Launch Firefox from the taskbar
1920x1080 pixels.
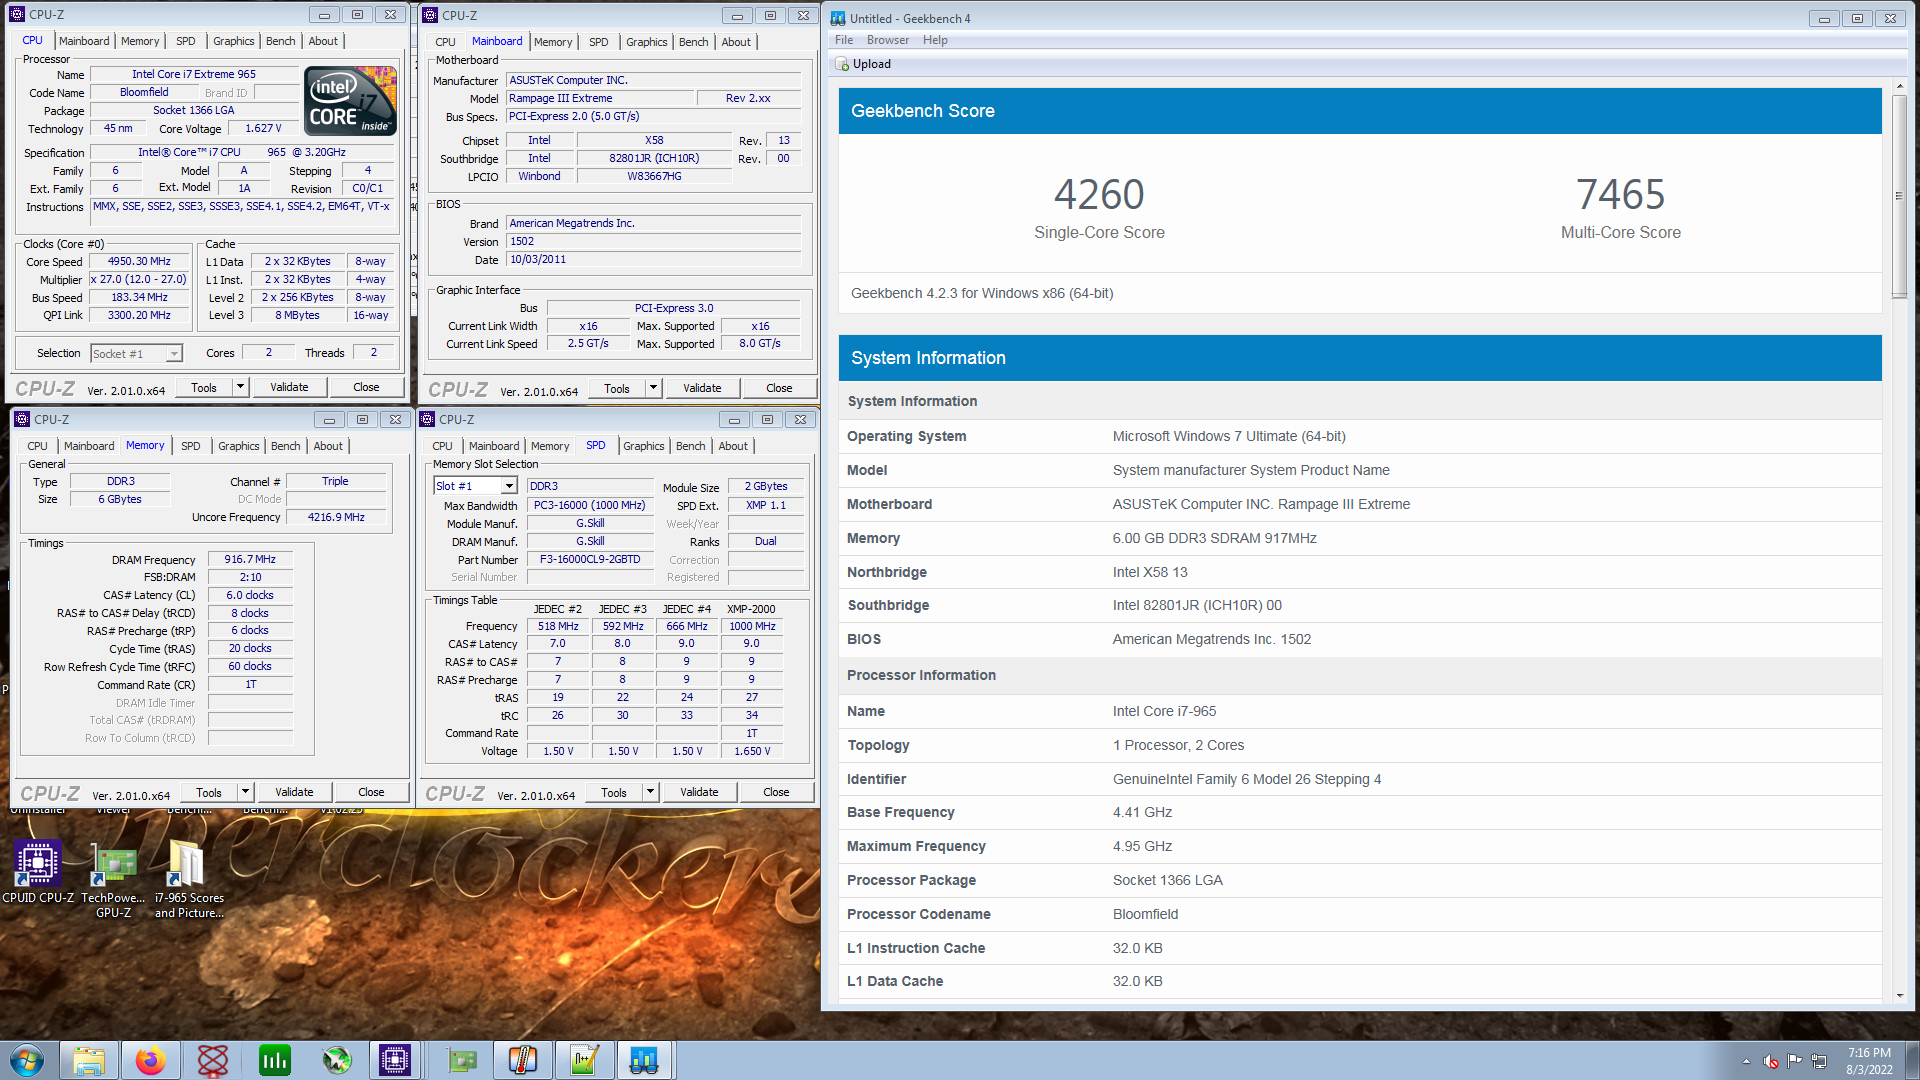pos(150,1060)
